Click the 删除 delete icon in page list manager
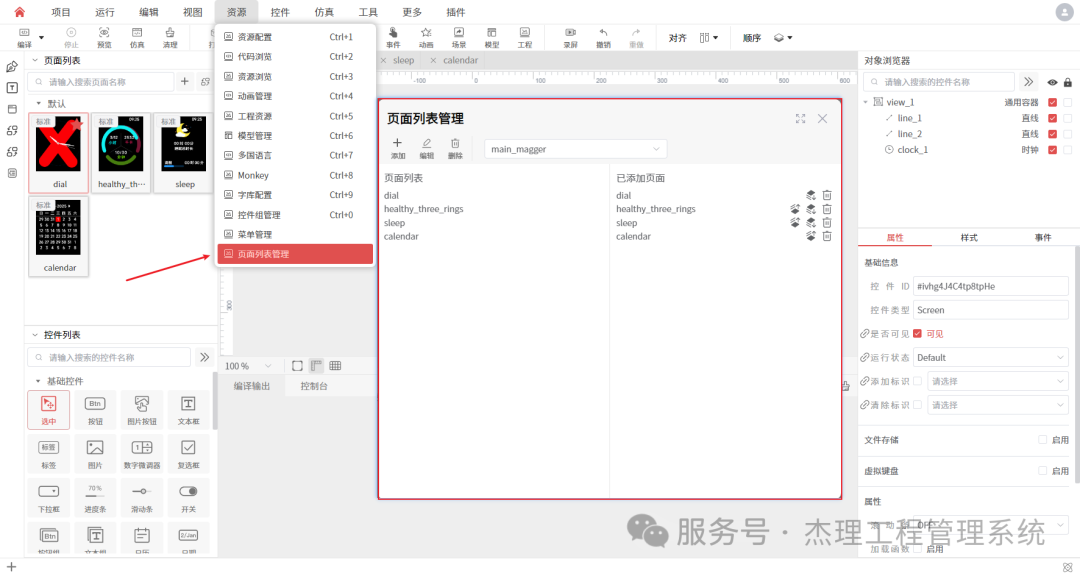The image size is (1080, 576). tap(455, 148)
